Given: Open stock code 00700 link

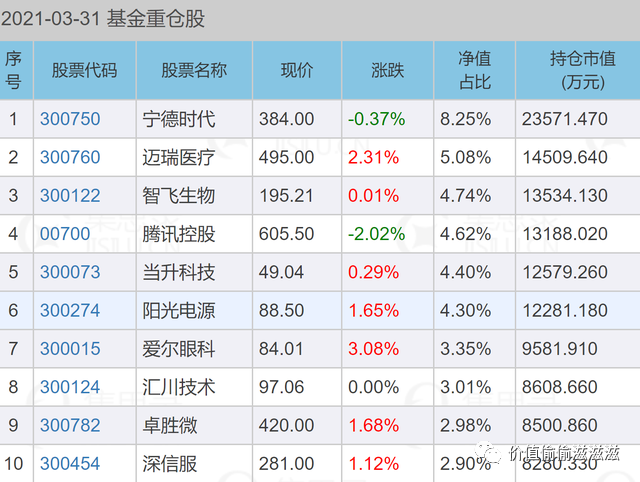Looking at the screenshot, I should 65,234.
